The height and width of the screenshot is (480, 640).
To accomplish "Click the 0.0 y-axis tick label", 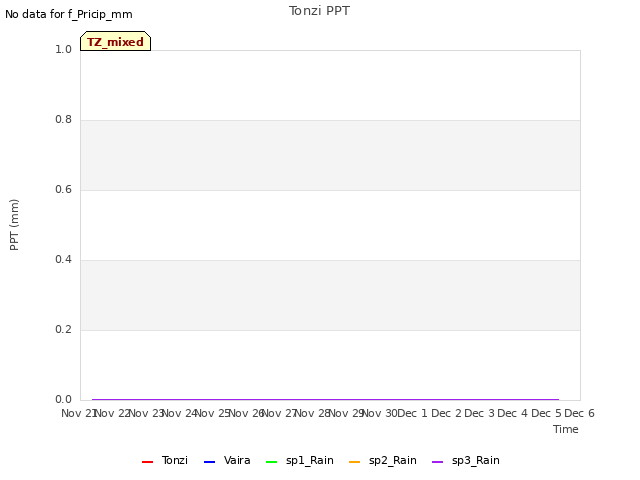I will [x=63, y=400].
